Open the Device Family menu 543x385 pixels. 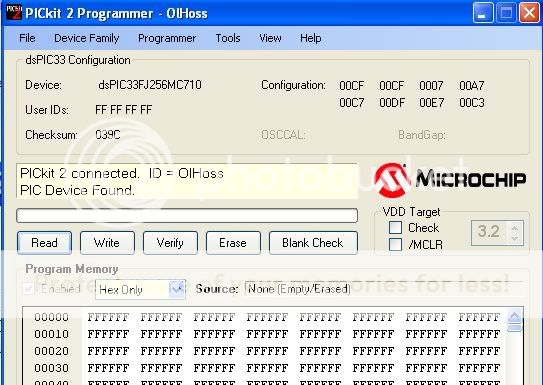click(x=87, y=38)
